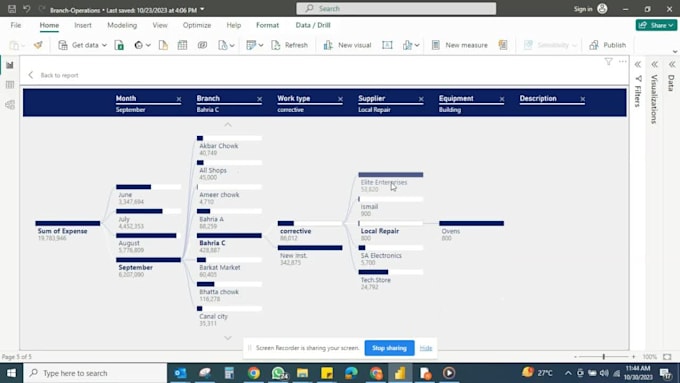Image resolution: width=680 pixels, height=383 pixels.
Task: Click the Save icon in title bar
Action: 12,9
